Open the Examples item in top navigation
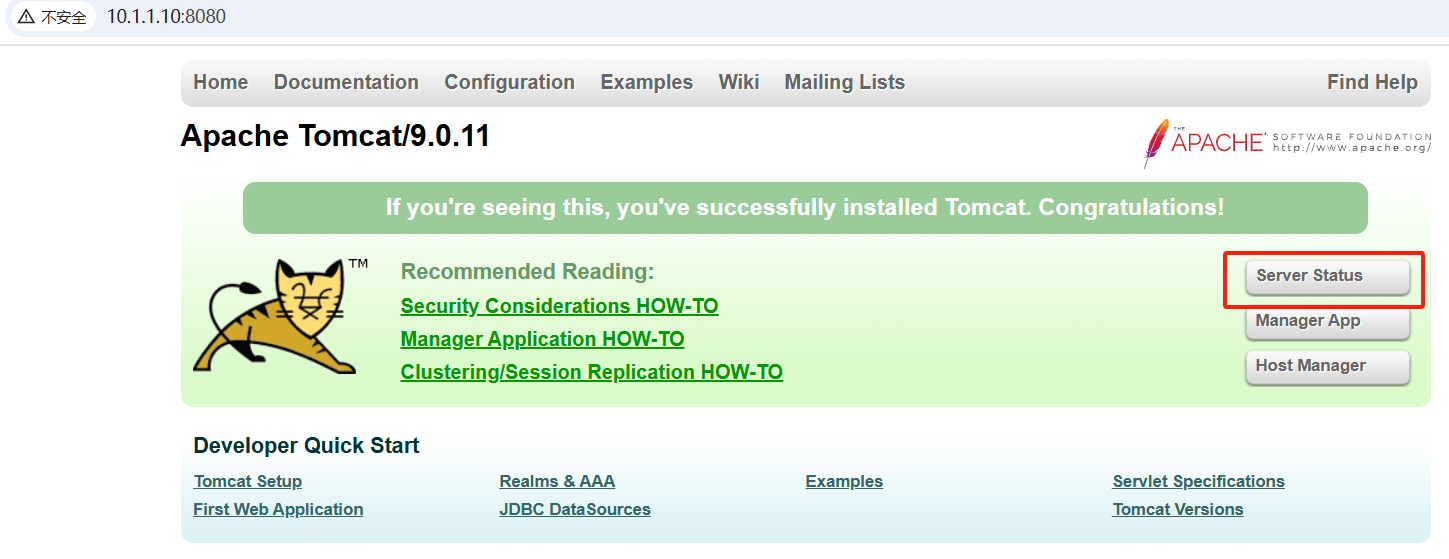 [646, 82]
